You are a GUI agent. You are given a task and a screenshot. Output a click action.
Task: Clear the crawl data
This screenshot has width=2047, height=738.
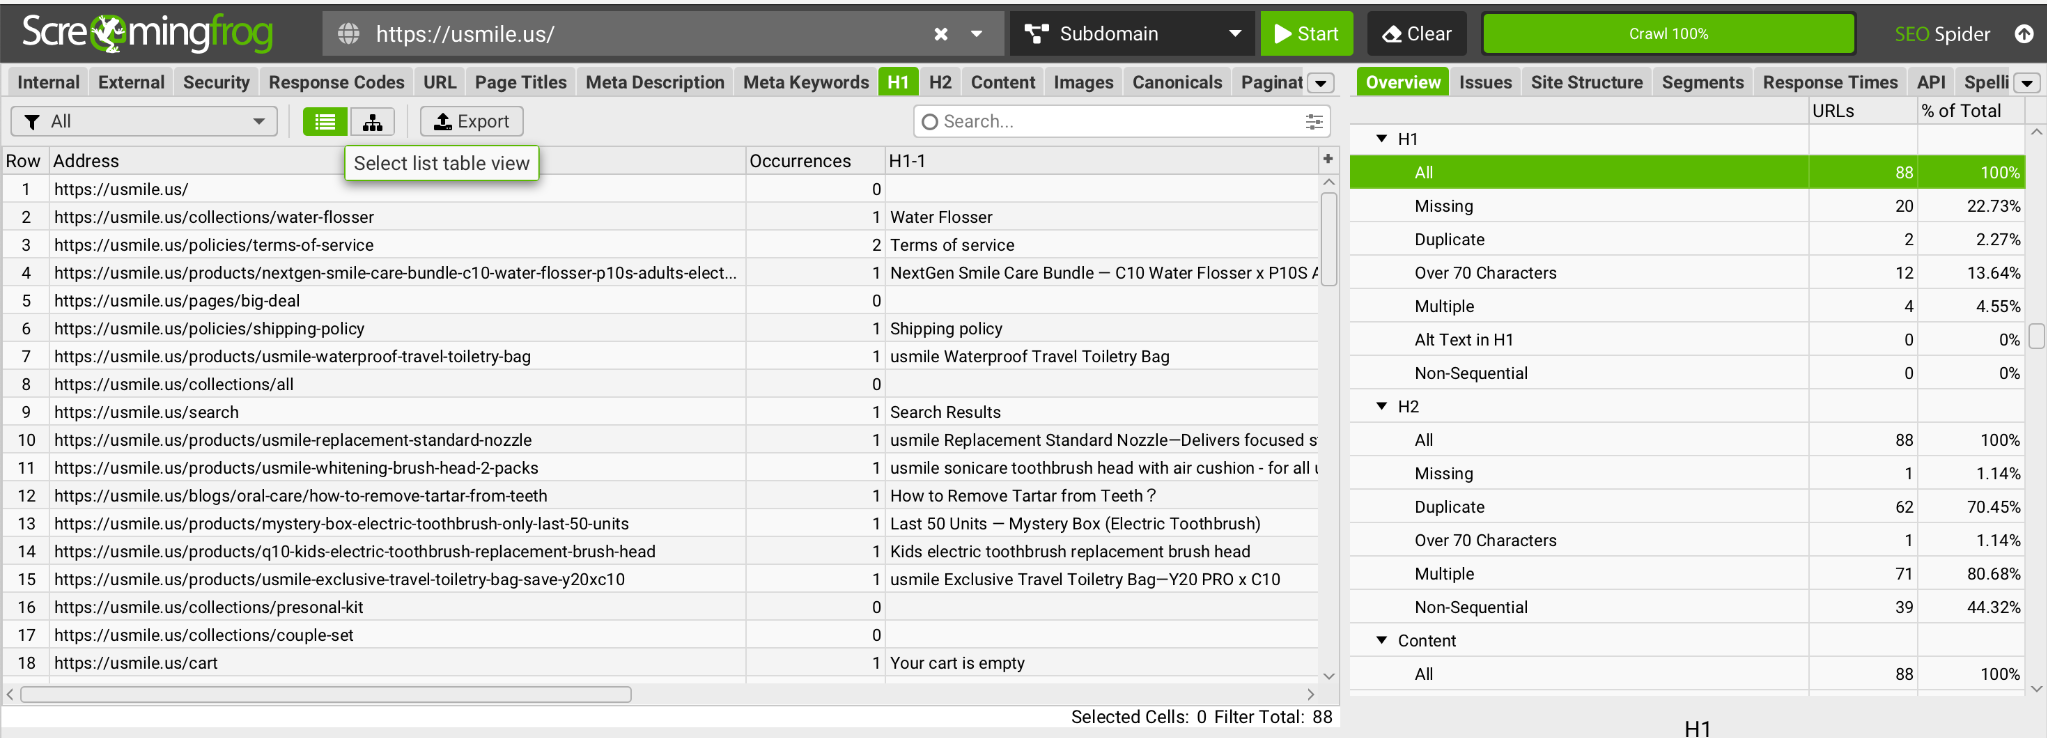click(1417, 34)
